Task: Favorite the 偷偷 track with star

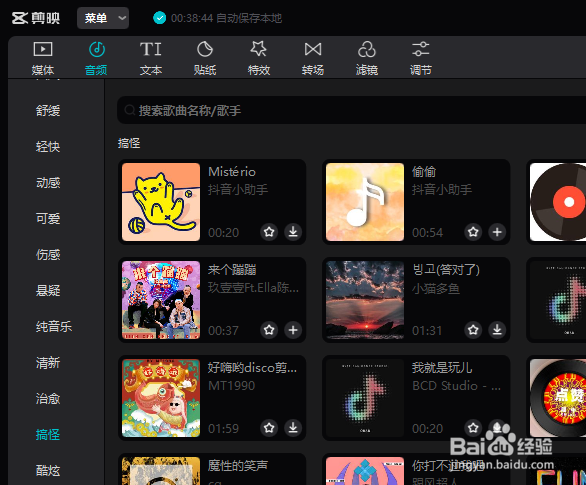Action: (x=473, y=232)
